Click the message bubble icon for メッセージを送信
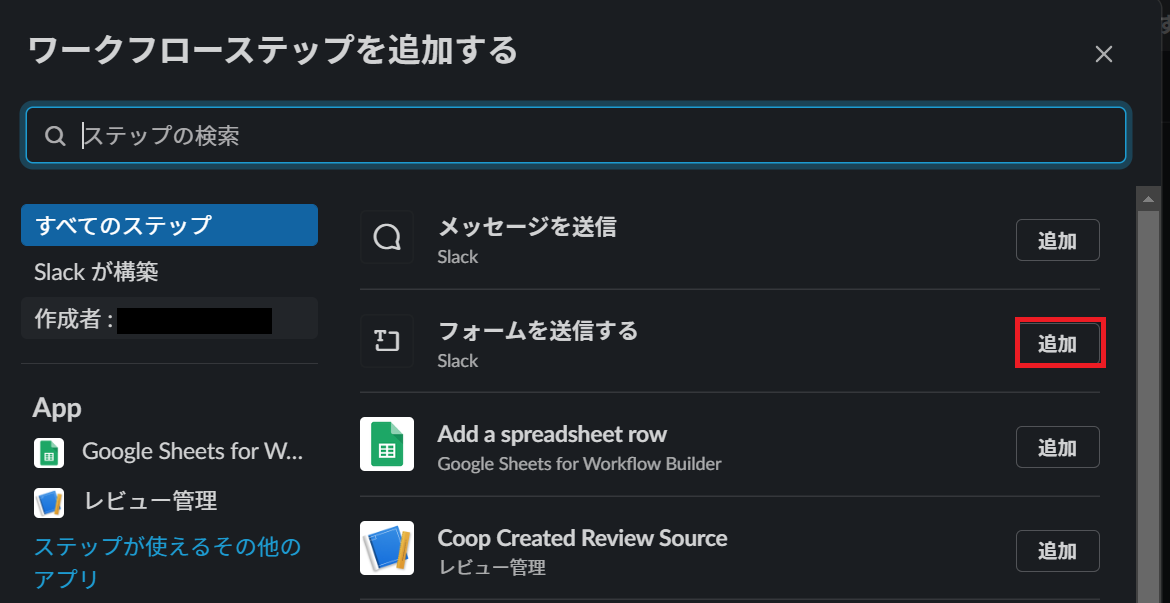The height and width of the screenshot is (603, 1170). click(x=387, y=237)
